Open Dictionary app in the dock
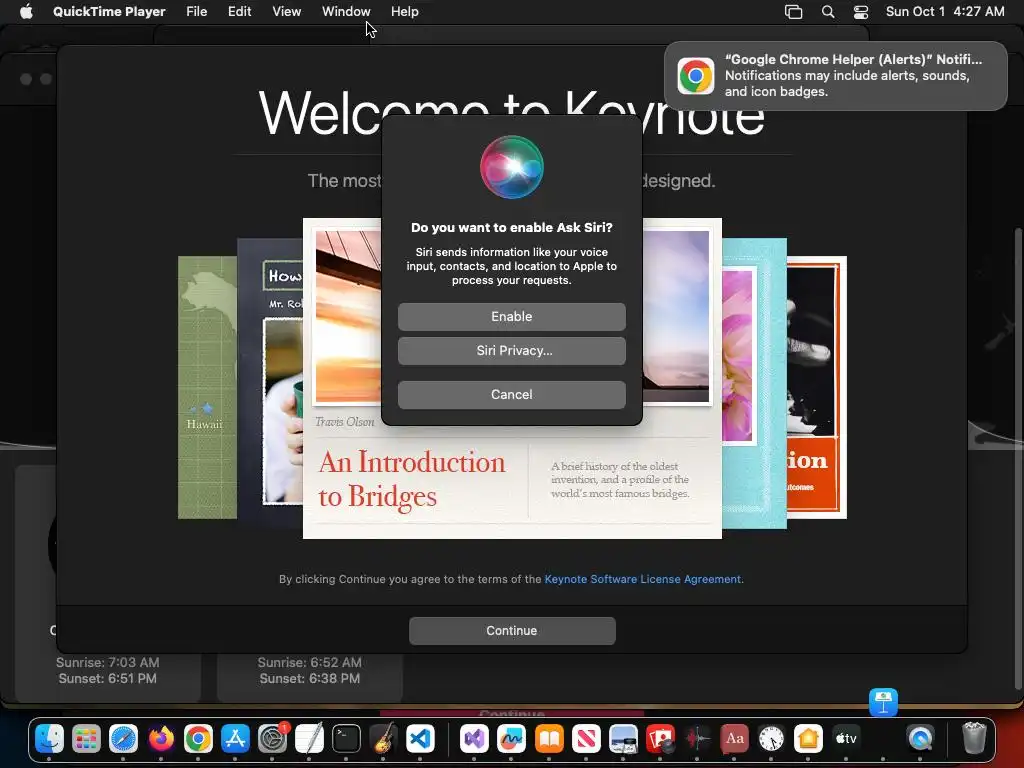 [735, 739]
